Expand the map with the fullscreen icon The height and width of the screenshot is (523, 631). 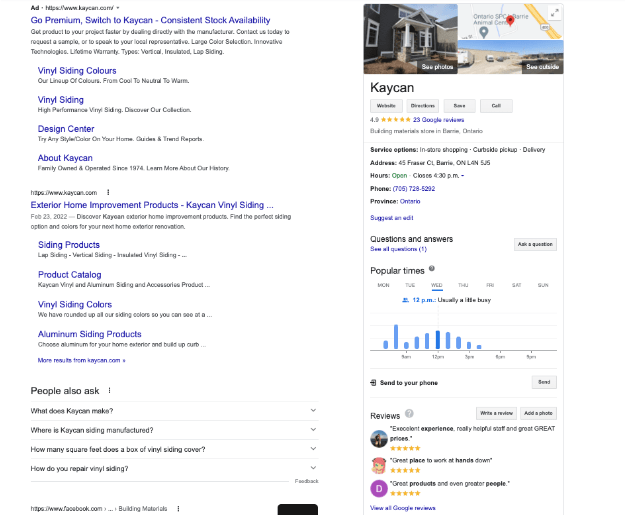(556, 13)
